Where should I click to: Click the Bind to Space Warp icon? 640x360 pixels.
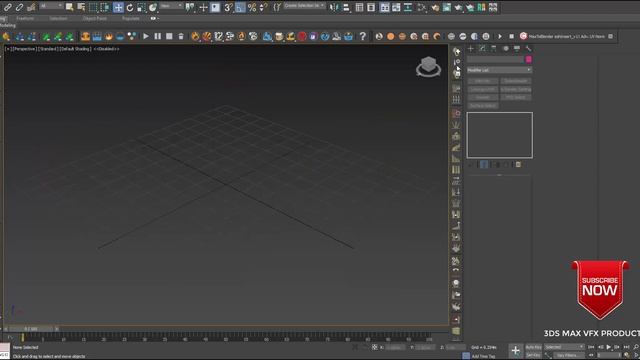(x=31, y=7)
